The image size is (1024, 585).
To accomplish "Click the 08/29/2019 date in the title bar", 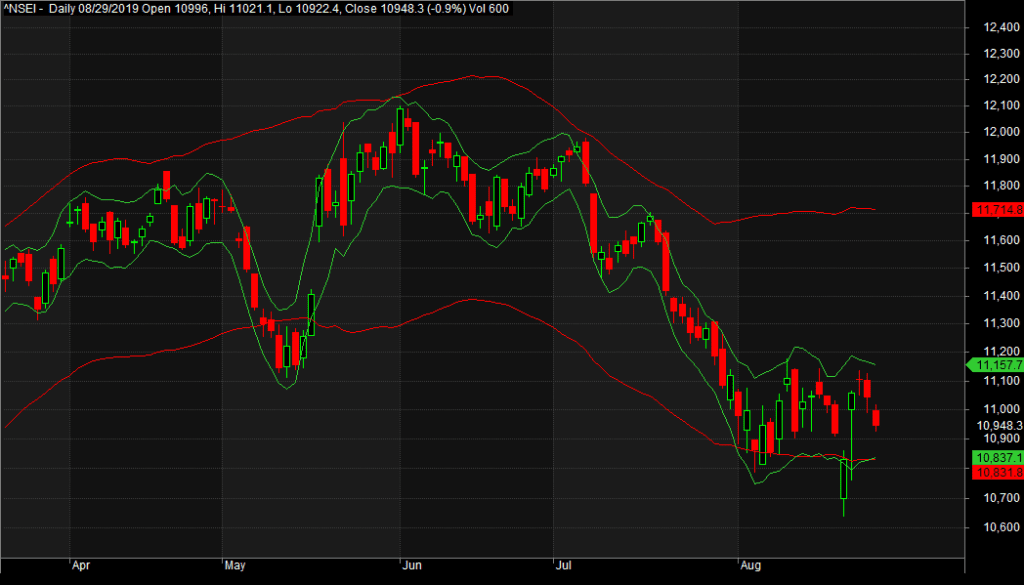I will (x=108, y=8).
